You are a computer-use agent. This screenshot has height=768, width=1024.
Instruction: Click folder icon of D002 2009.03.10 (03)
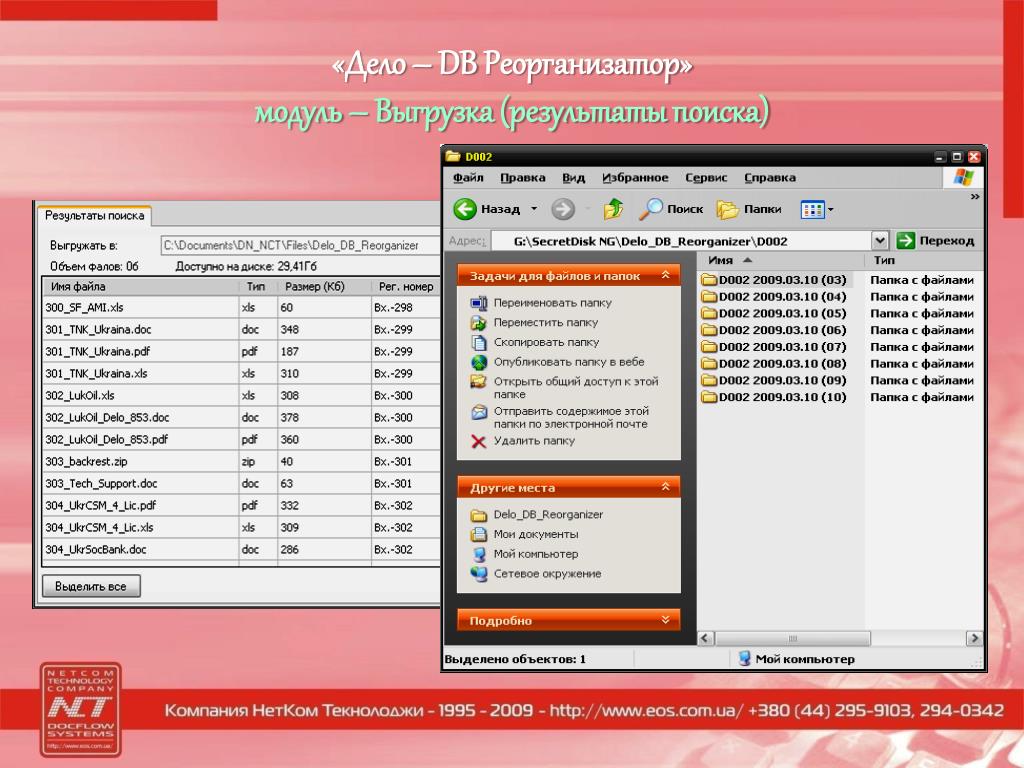coord(709,280)
